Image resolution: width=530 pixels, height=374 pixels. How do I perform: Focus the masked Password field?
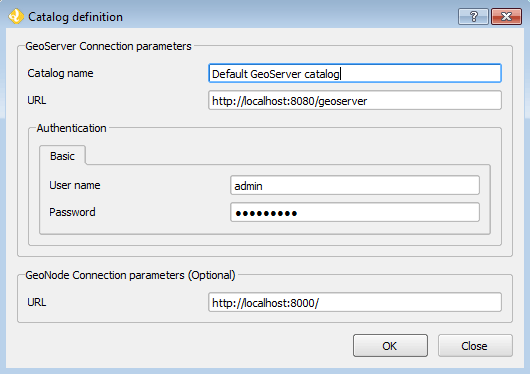[x=355, y=212]
